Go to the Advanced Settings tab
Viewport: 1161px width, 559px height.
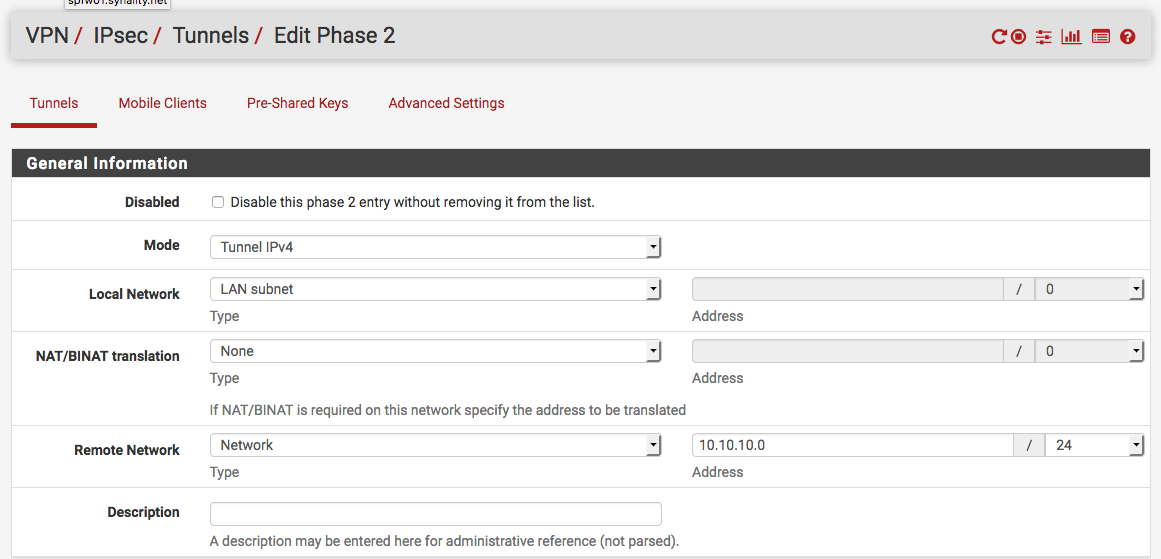pos(446,103)
